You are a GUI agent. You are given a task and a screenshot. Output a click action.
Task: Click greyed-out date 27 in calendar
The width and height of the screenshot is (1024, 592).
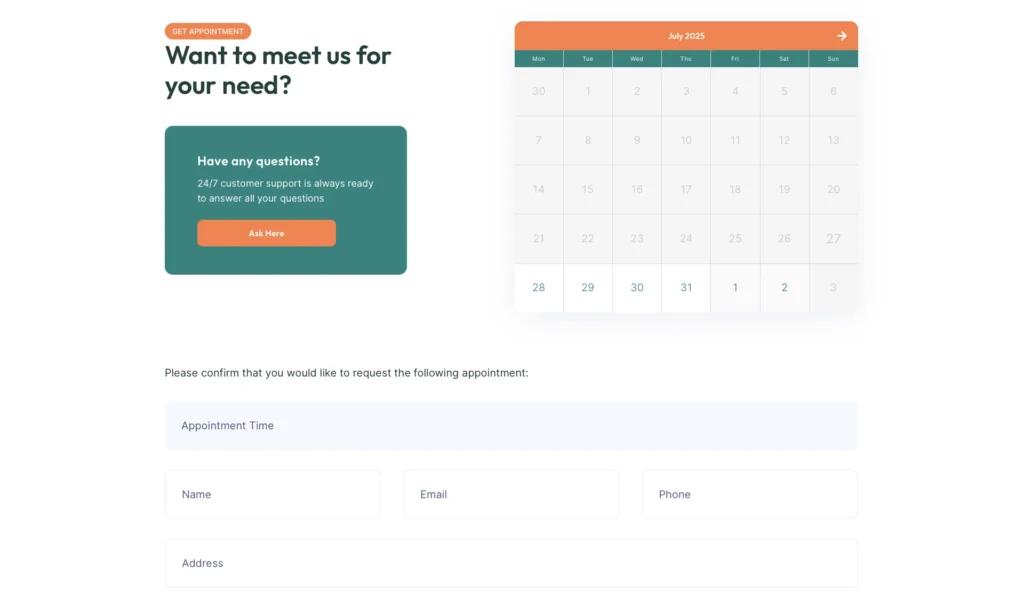(833, 239)
